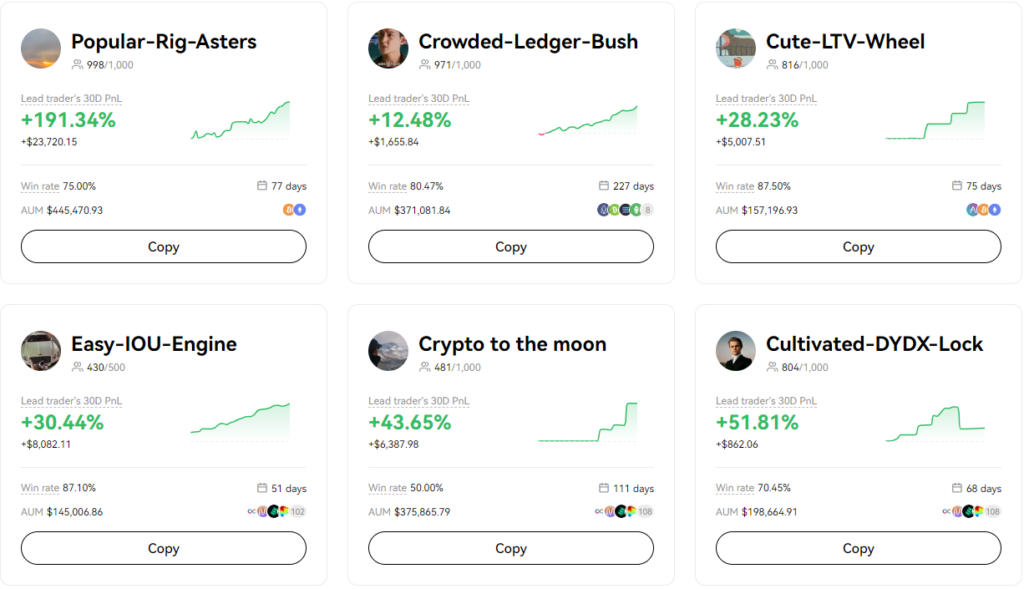Click the followers icon on Cute-LTV-Wheel card
This screenshot has width=1024, height=589.
(770, 62)
